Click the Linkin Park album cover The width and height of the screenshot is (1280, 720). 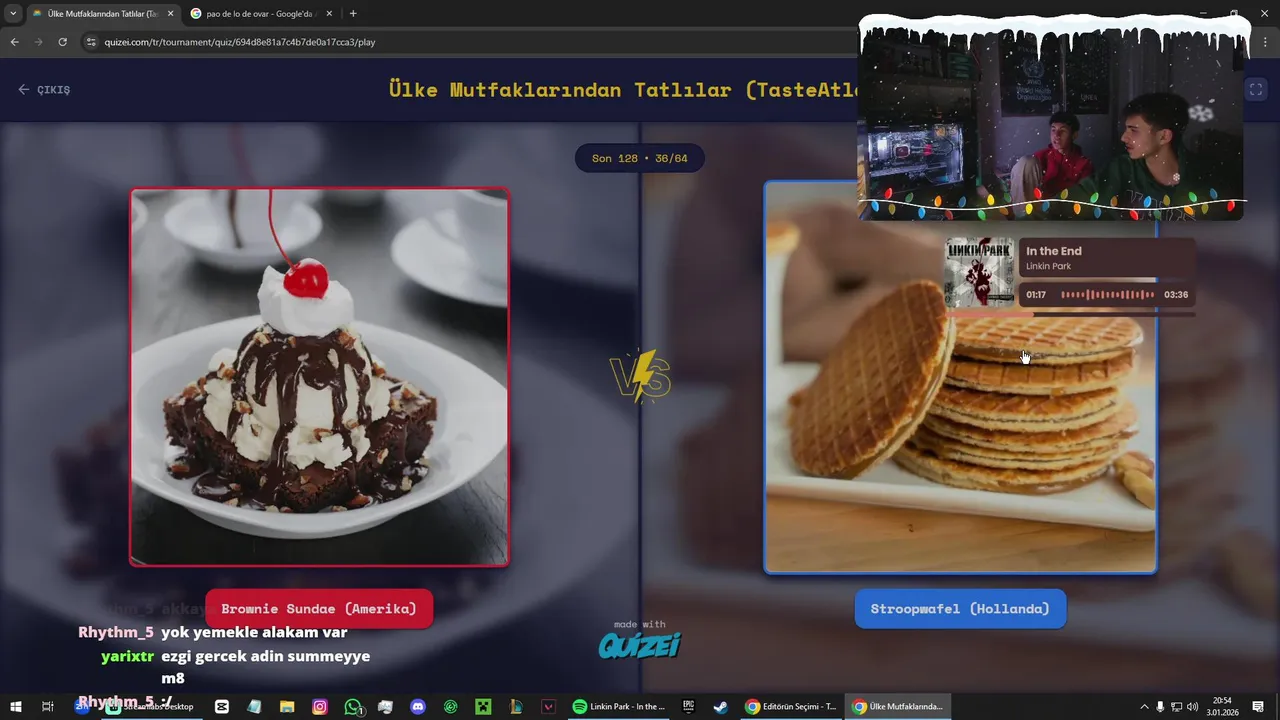[980, 272]
